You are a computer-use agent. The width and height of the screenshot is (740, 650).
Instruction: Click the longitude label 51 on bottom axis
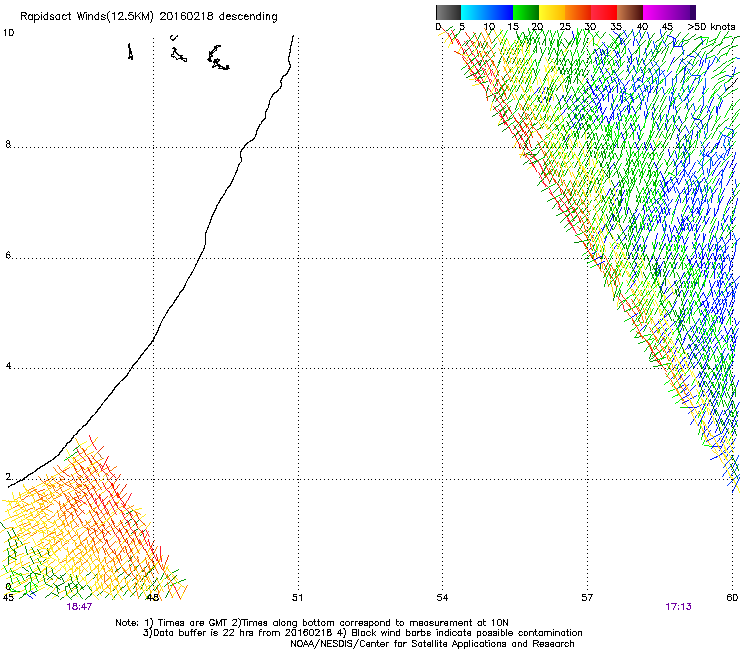point(297,598)
